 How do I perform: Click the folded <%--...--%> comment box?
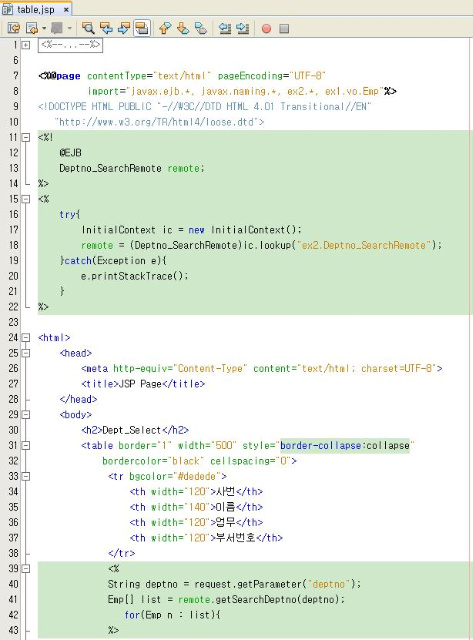70,45
